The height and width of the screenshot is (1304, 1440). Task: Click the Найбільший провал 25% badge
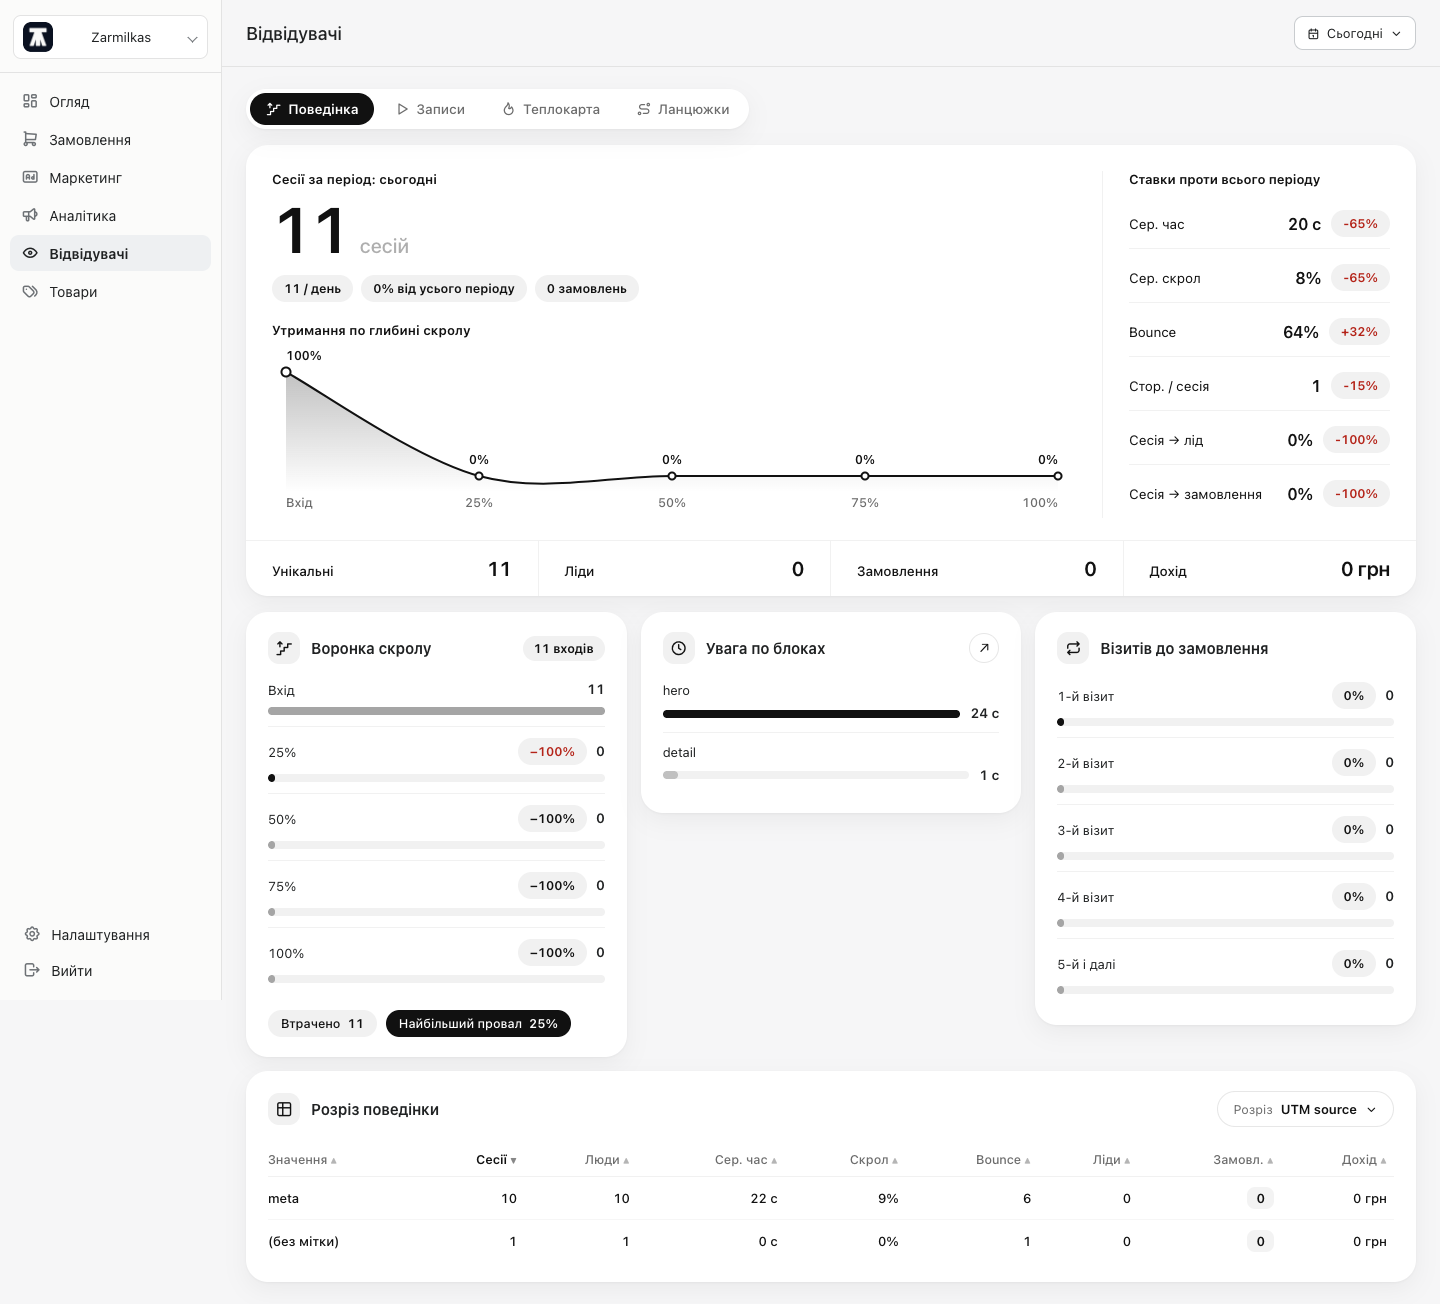(478, 1023)
